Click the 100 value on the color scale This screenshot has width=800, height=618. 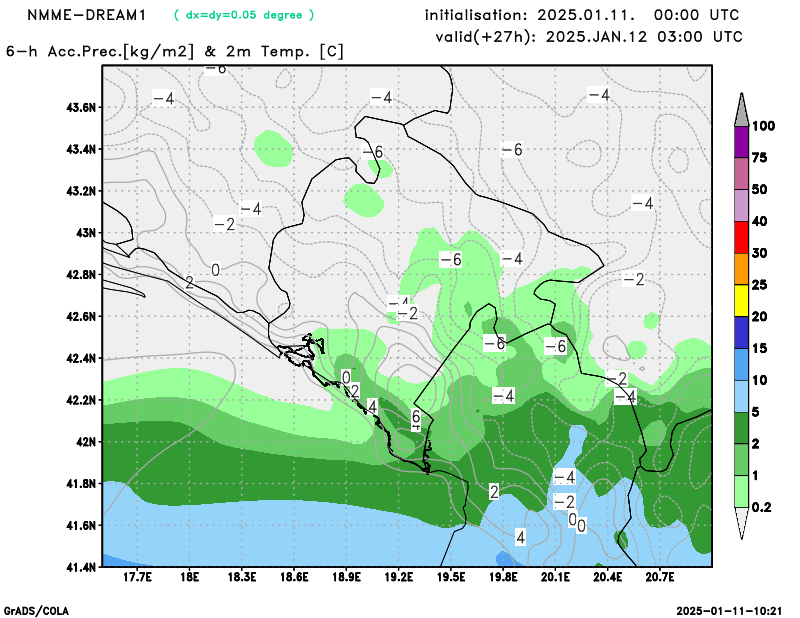pos(764,126)
